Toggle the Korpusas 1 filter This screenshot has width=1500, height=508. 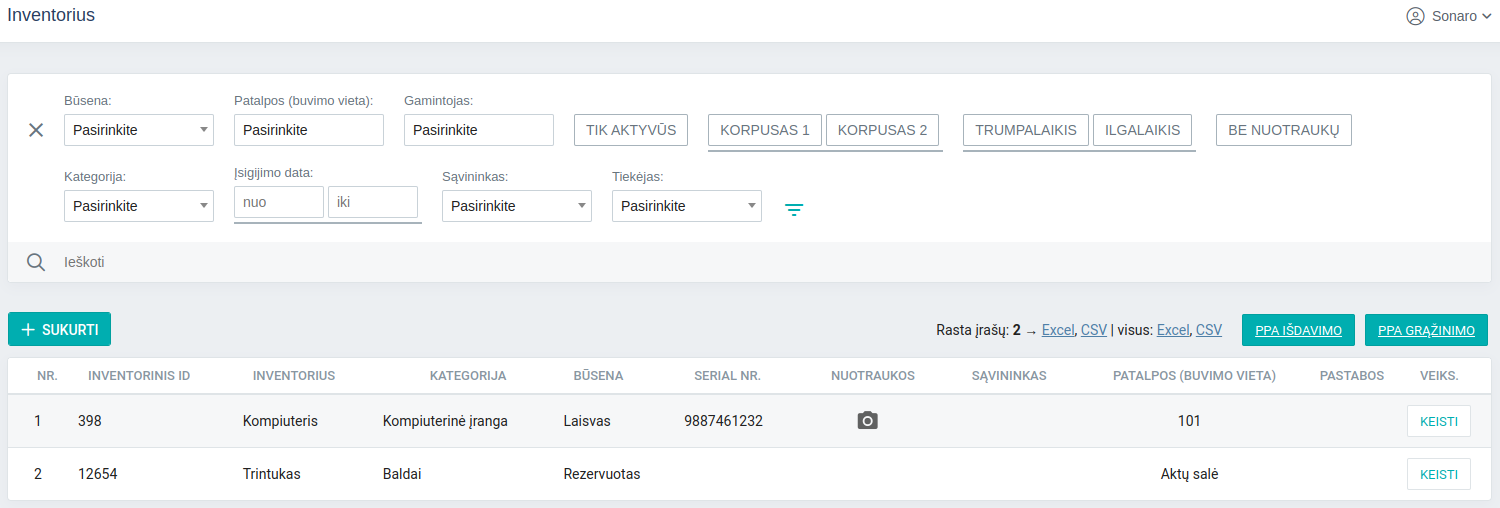point(764,130)
